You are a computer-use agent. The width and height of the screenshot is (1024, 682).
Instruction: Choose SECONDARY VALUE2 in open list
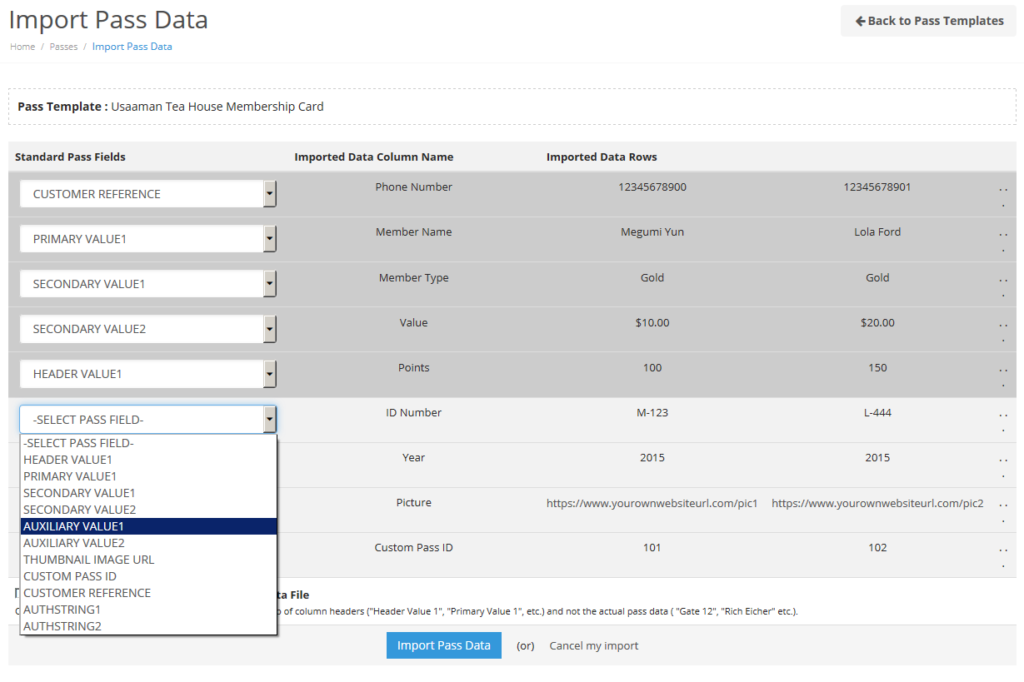[x=149, y=510]
